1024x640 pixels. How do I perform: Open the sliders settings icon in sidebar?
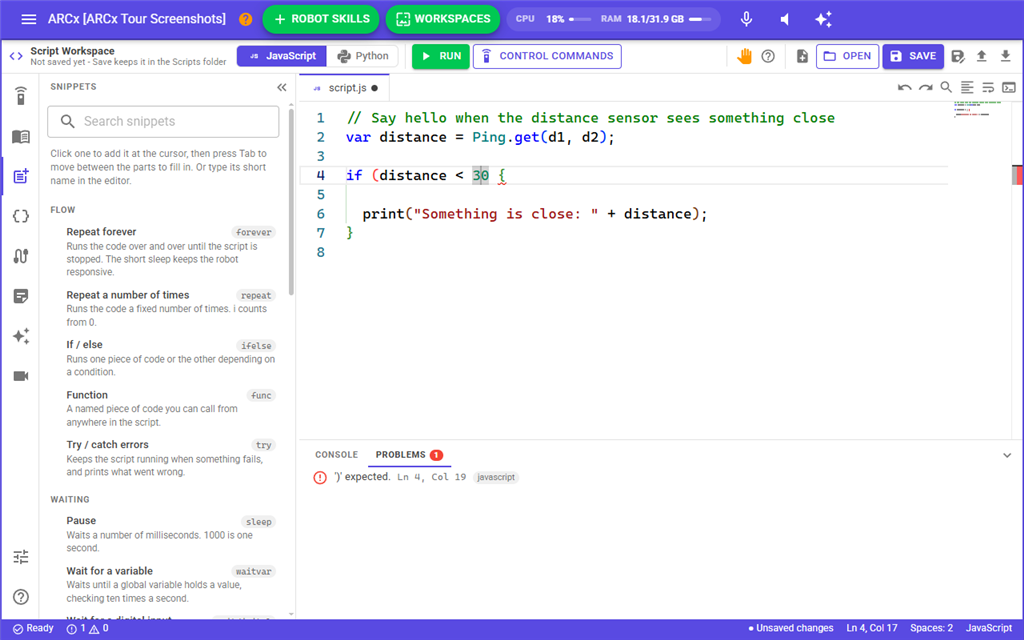[21, 557]
